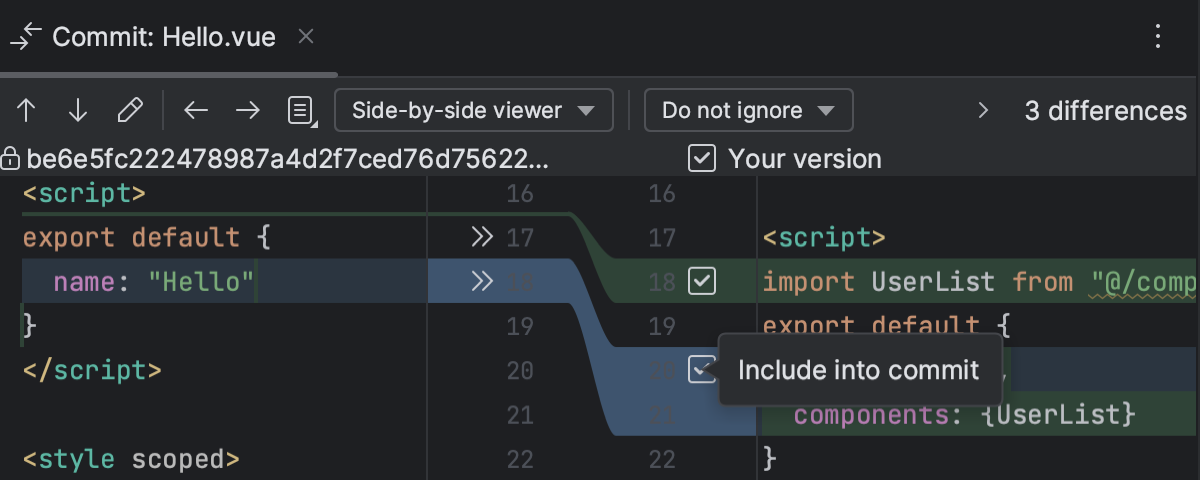The image size is (1200, 480).
Task: Click the lock icon beside revision hash
Action: [11, 159]
